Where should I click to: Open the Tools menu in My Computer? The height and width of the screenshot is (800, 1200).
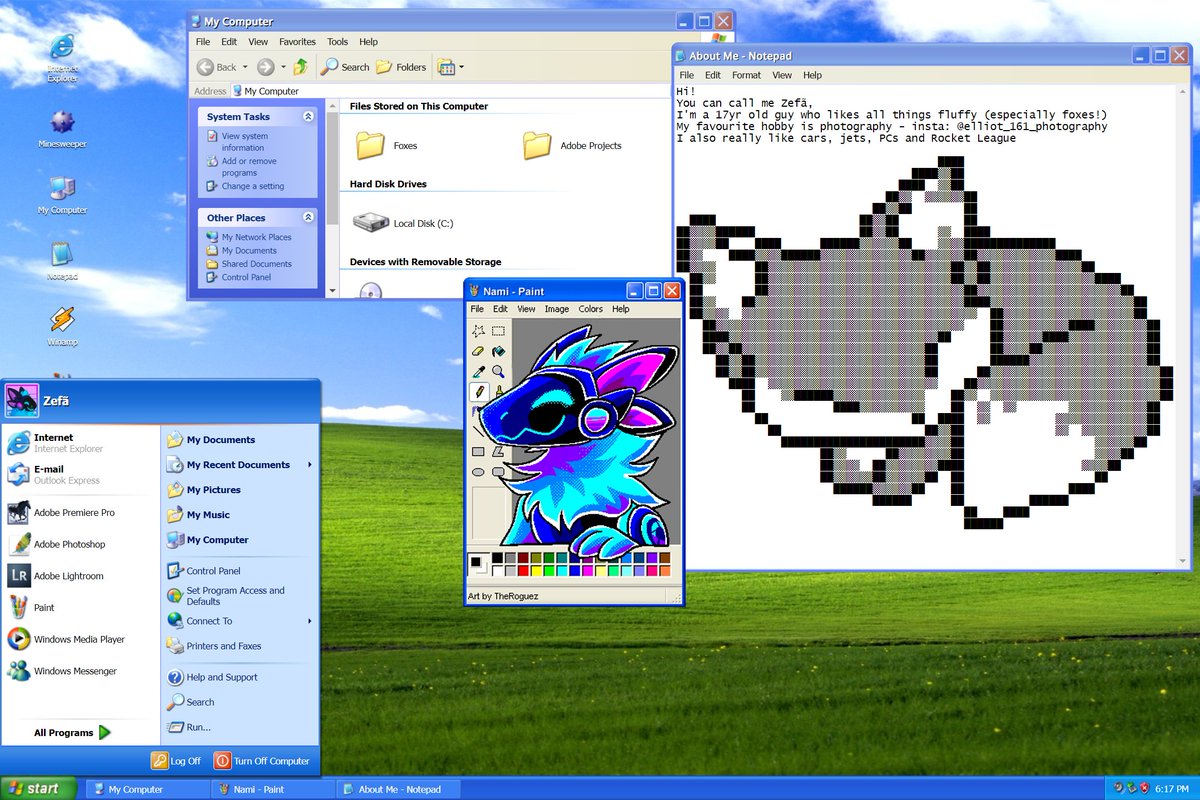(x=338, y=42)
